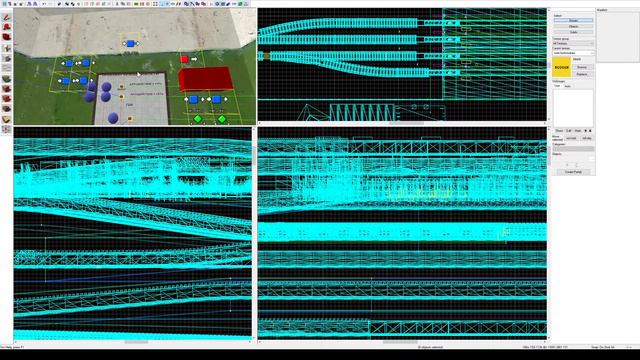
Task: Click the yellow current texture swatch
Action: tap(562, 67)
